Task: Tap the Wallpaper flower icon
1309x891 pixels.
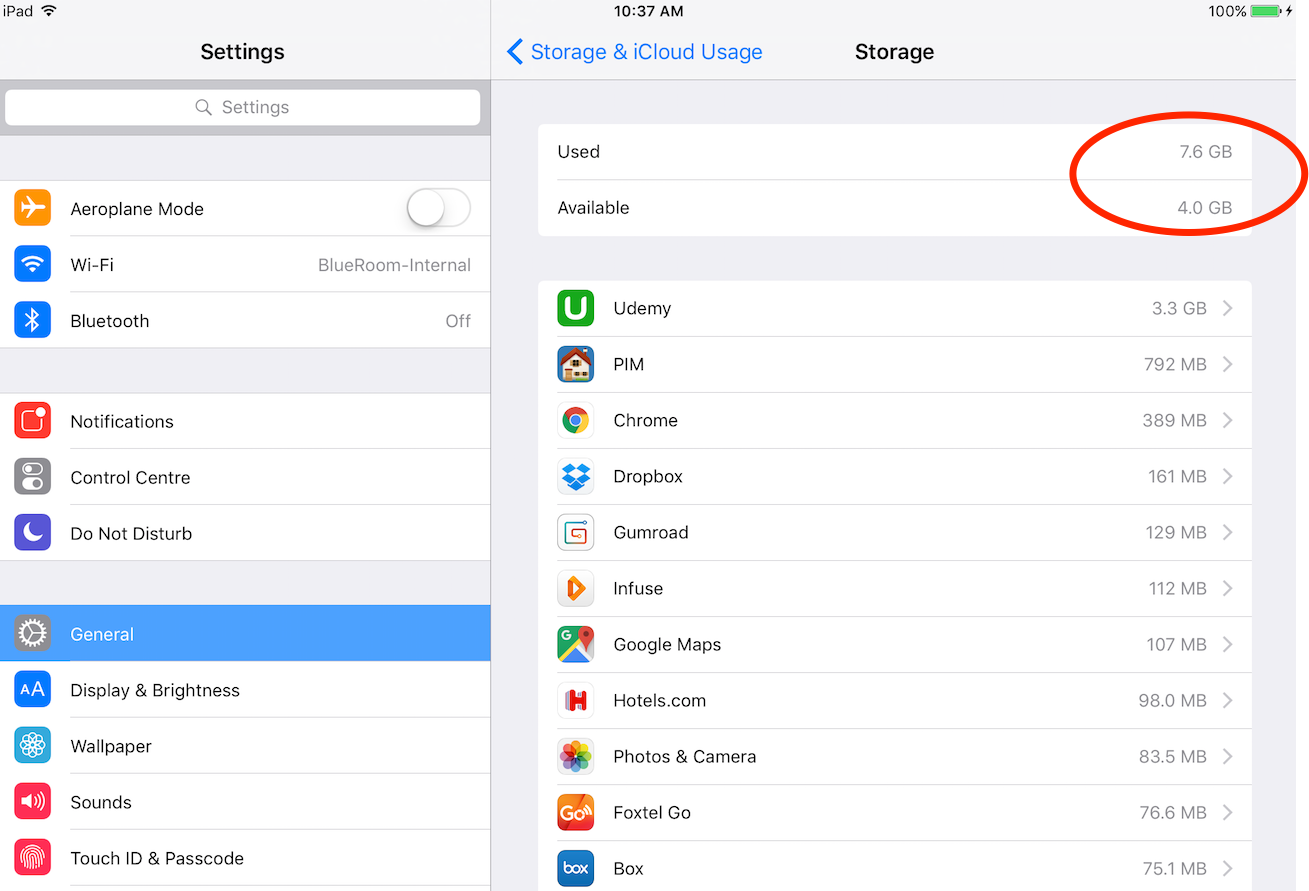Action: 32,745
